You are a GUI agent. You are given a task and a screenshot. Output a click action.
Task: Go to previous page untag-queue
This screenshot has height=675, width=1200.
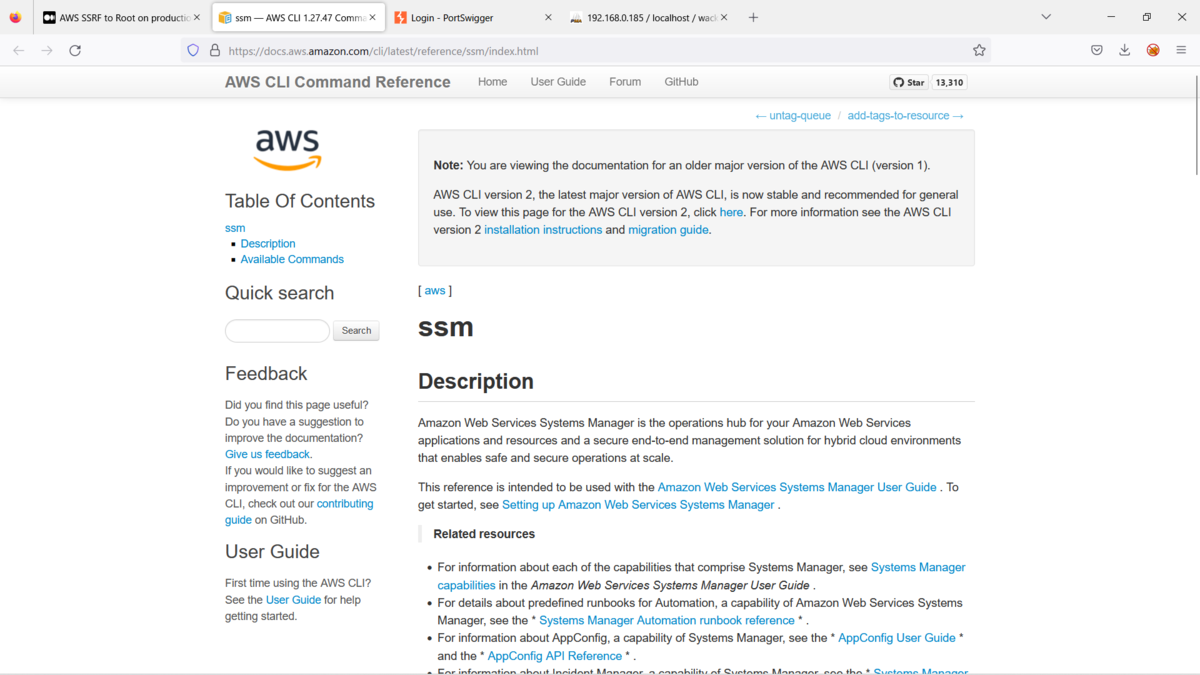pos(793,116)
